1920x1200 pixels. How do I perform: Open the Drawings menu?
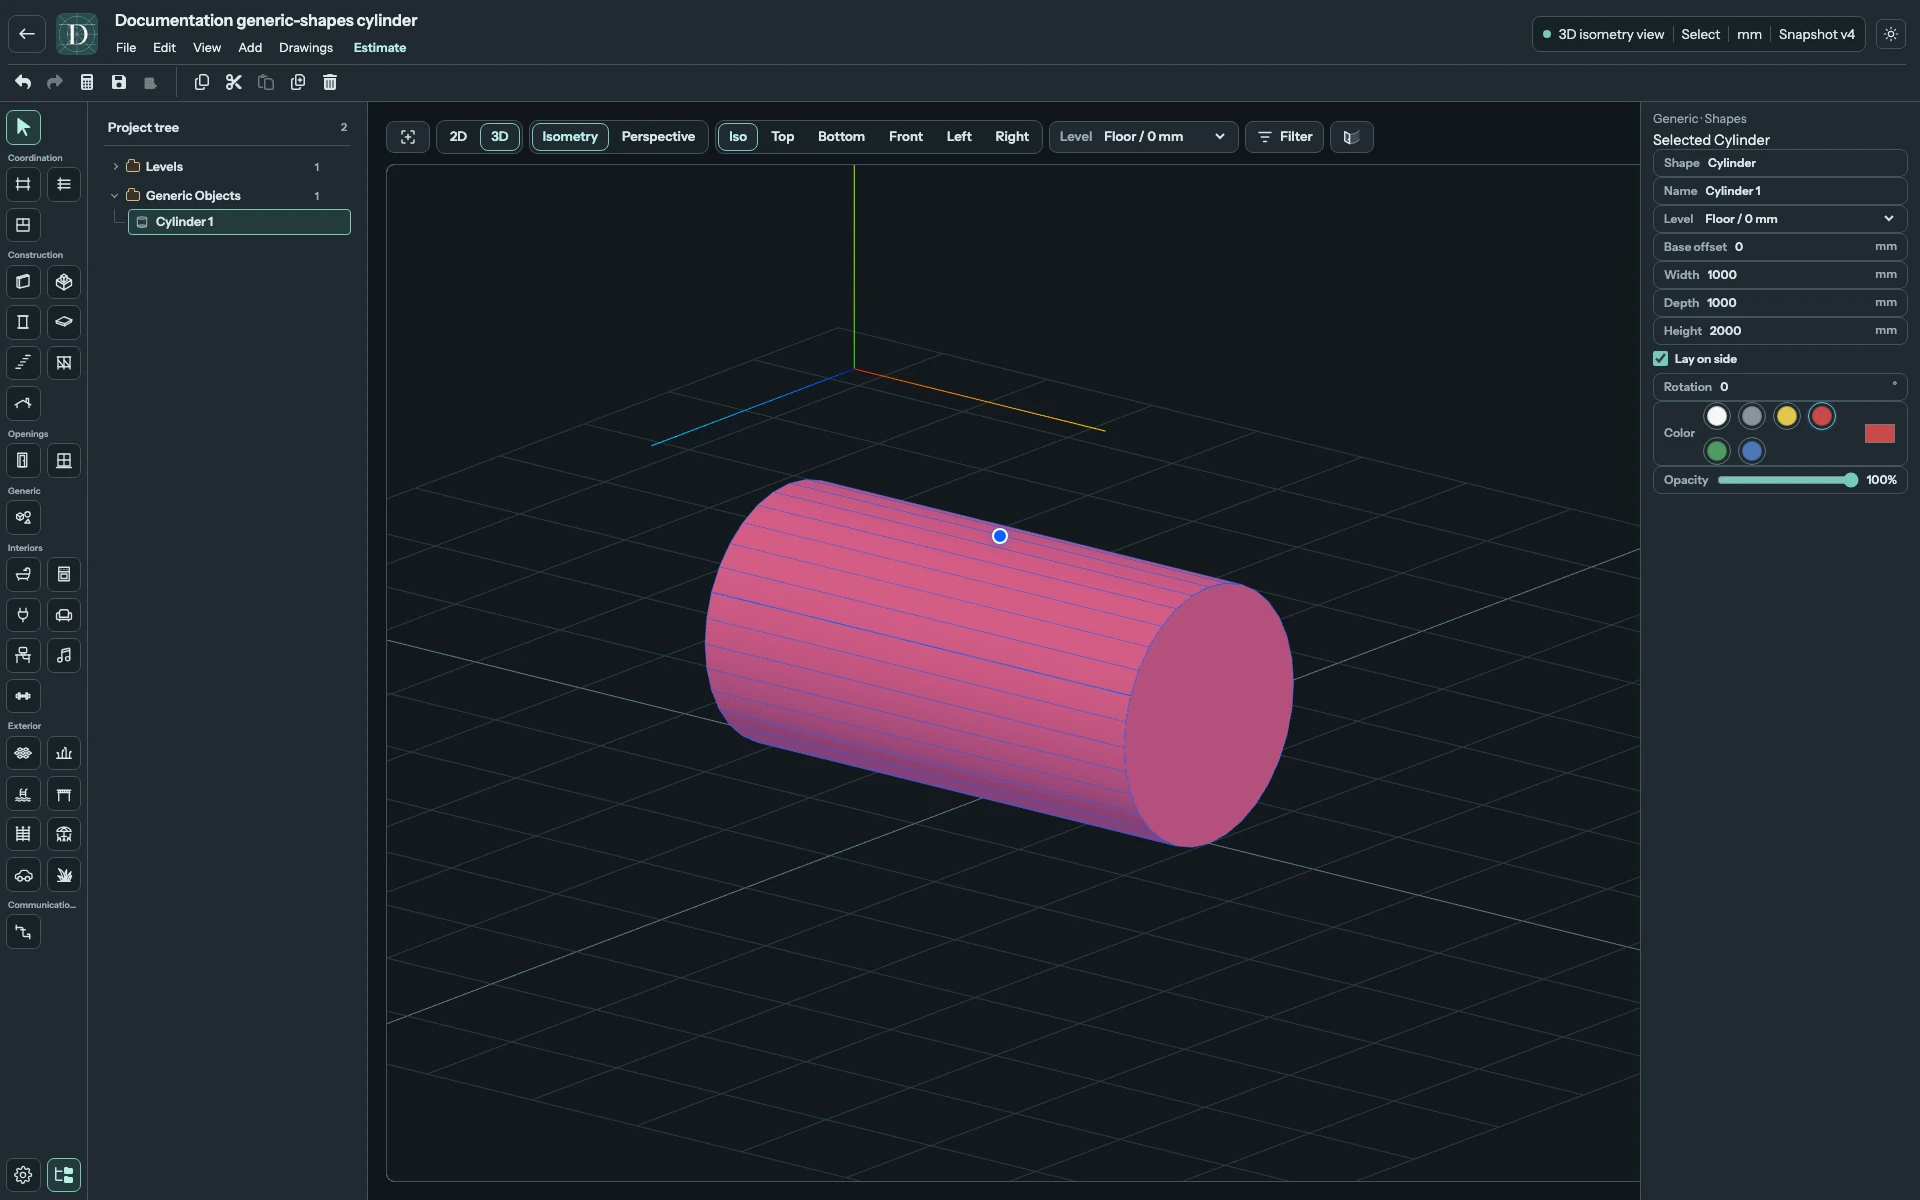tap(306, 48)
